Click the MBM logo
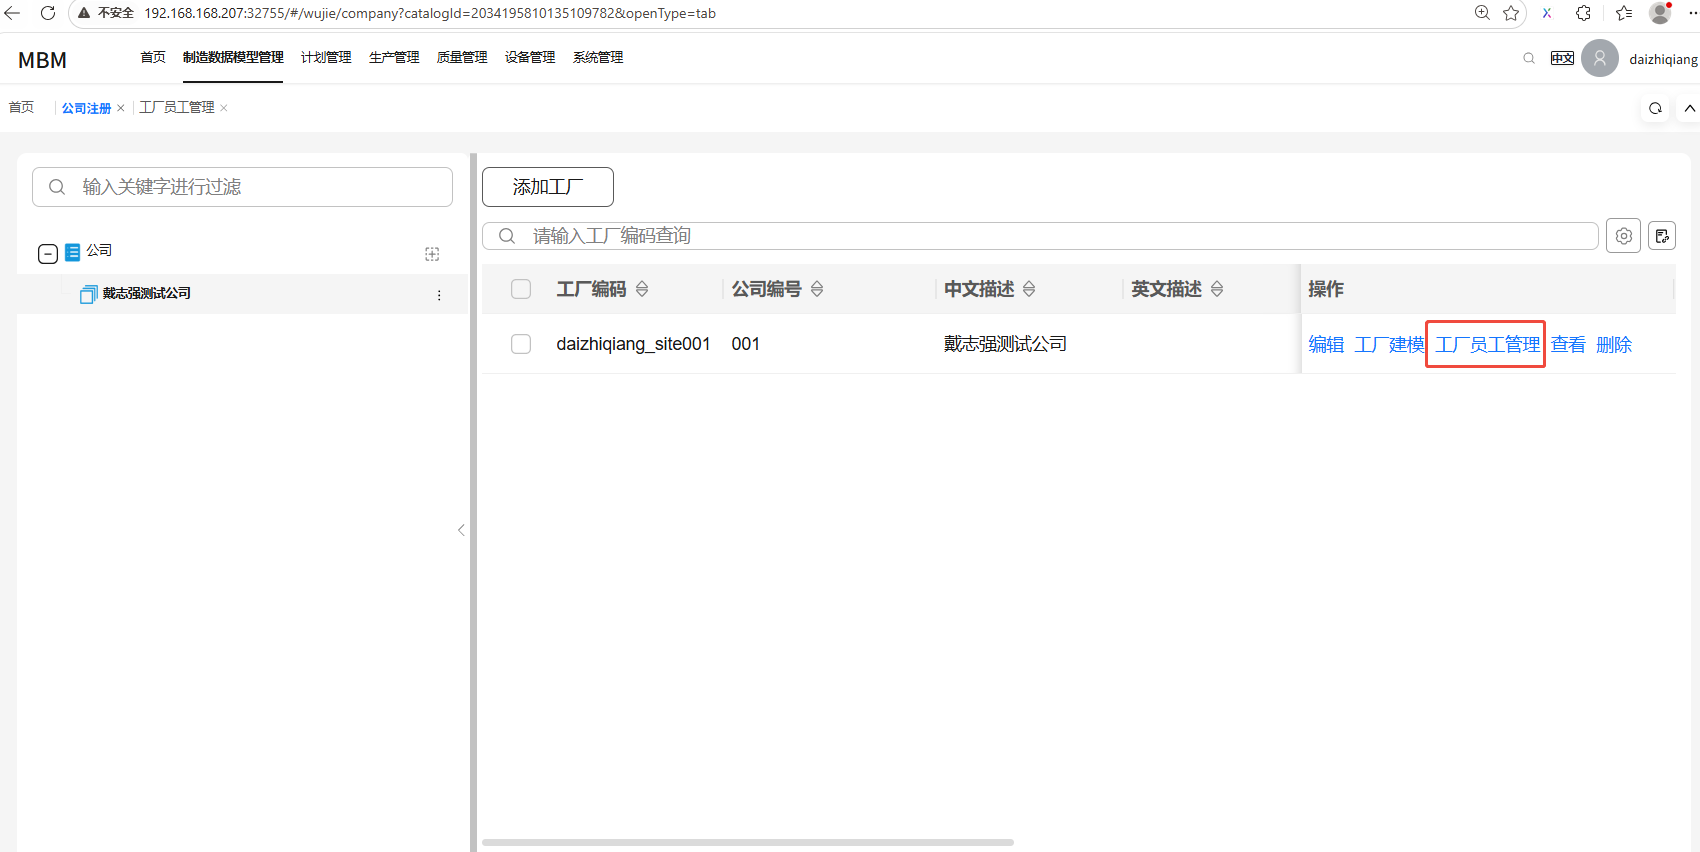This screenshot has width=1700, height=852. pos(43,60)
